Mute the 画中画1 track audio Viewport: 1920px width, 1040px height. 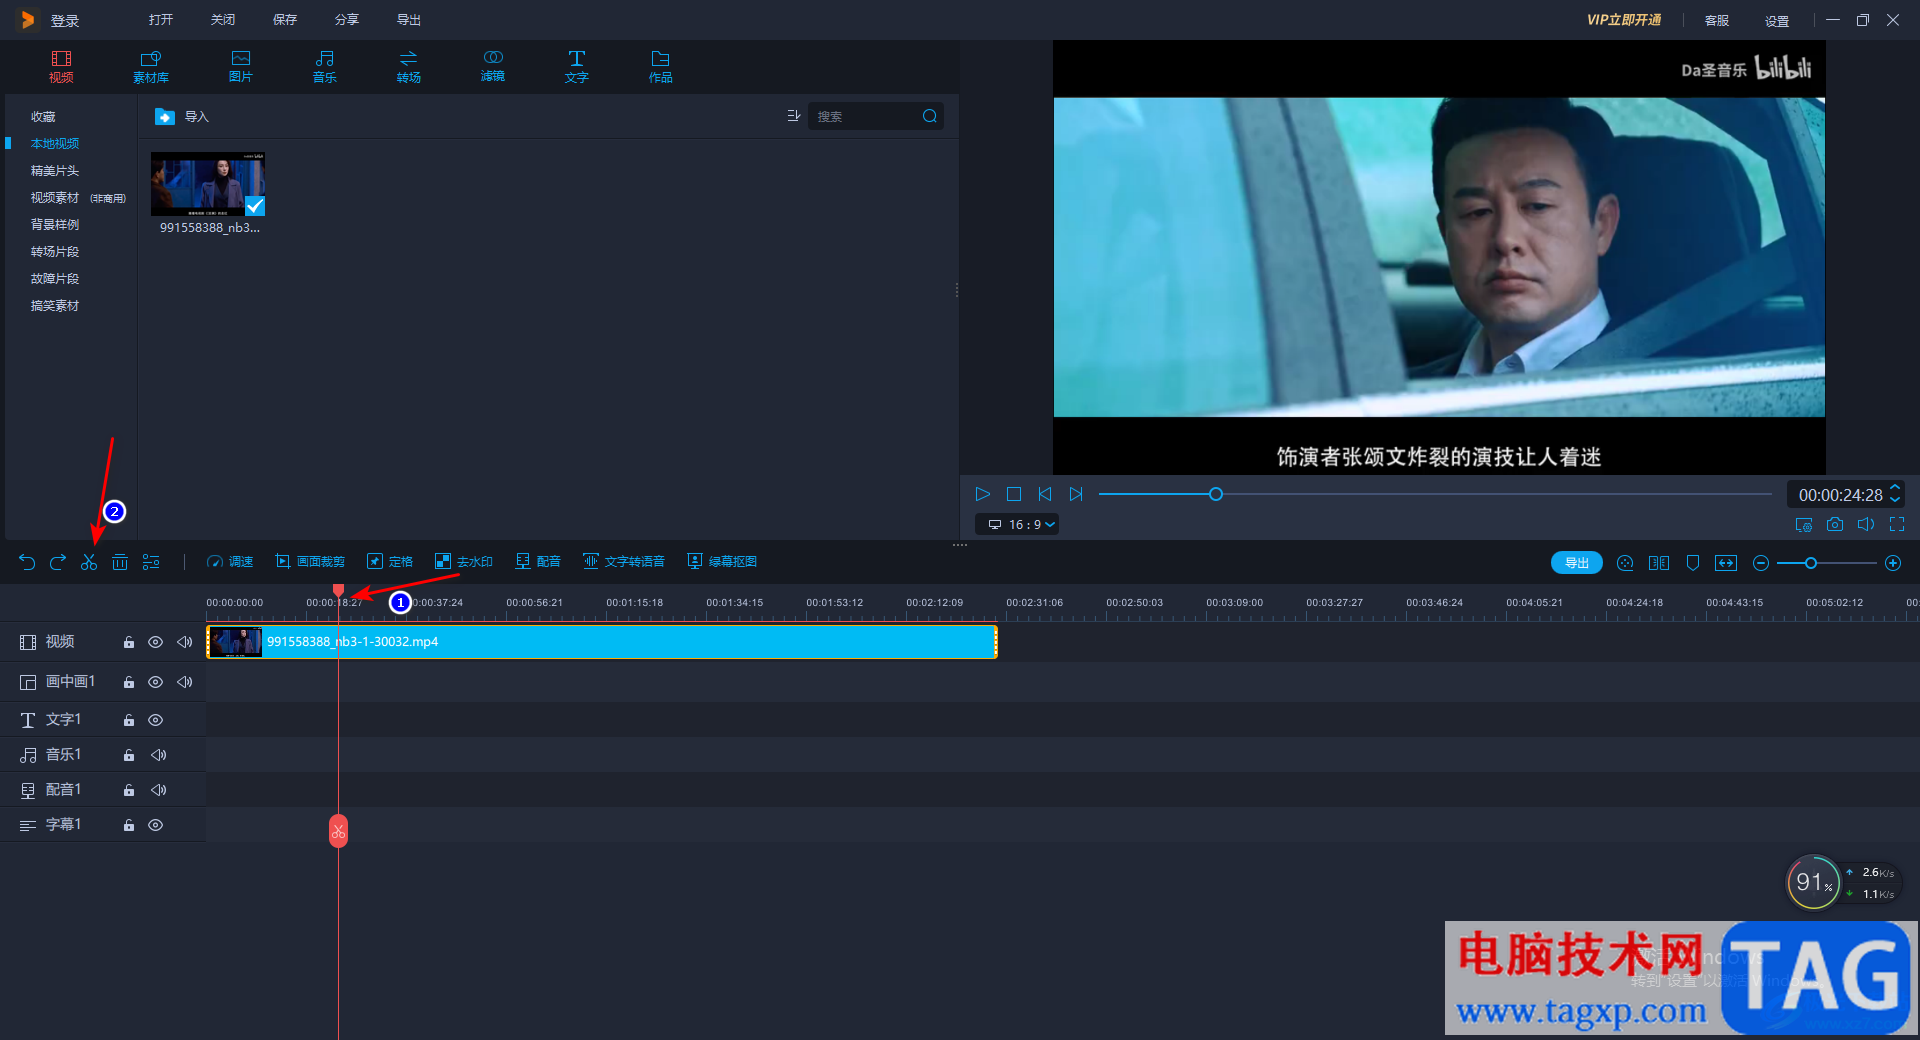(x=185, y=682)
